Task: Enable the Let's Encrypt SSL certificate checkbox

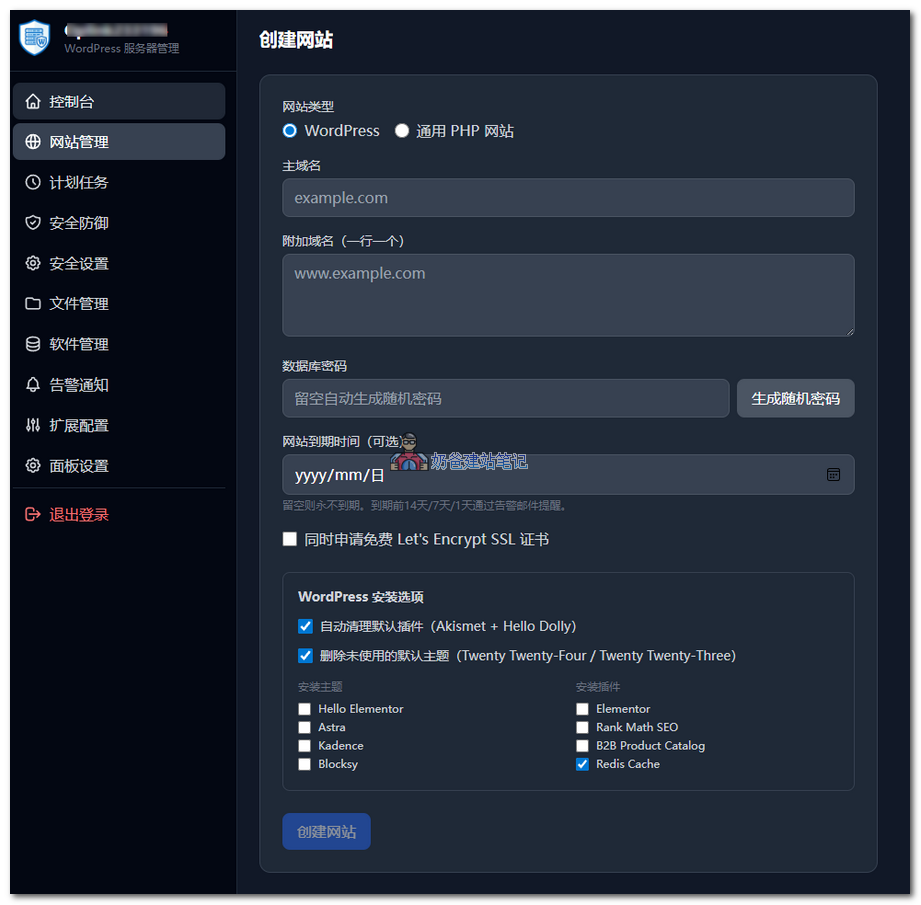Action: [x=290, y=539]
